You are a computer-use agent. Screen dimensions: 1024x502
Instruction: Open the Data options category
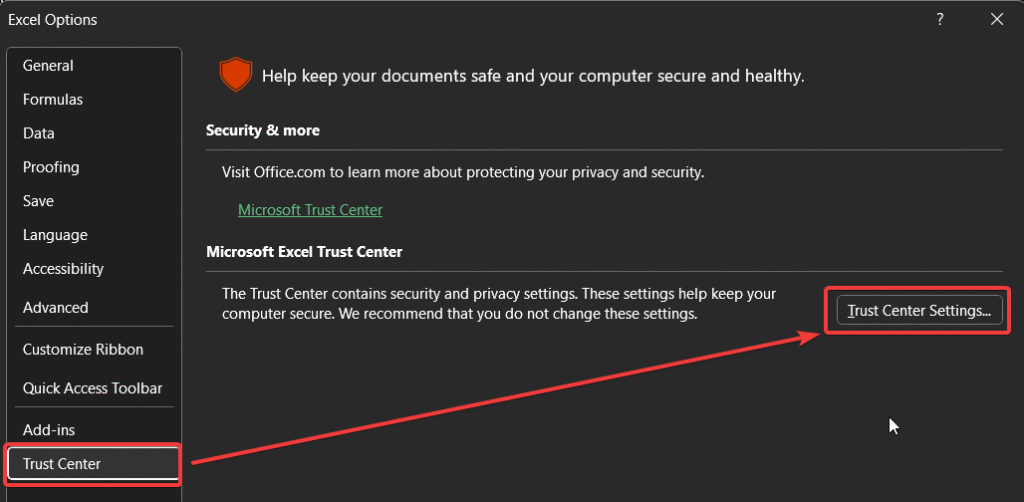click(x=39, y=133)
